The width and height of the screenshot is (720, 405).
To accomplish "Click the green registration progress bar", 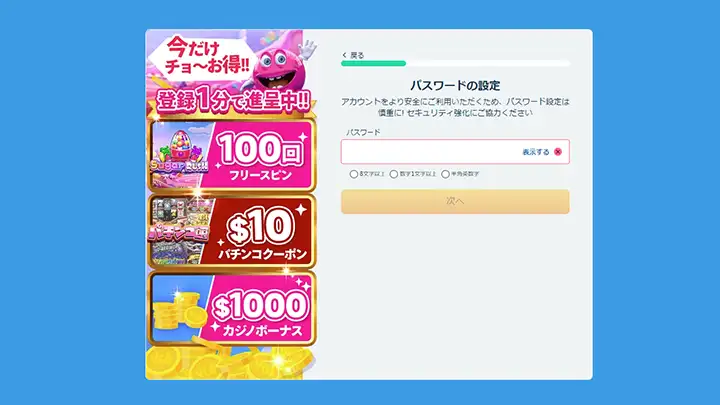I will (x=373, y=63).
